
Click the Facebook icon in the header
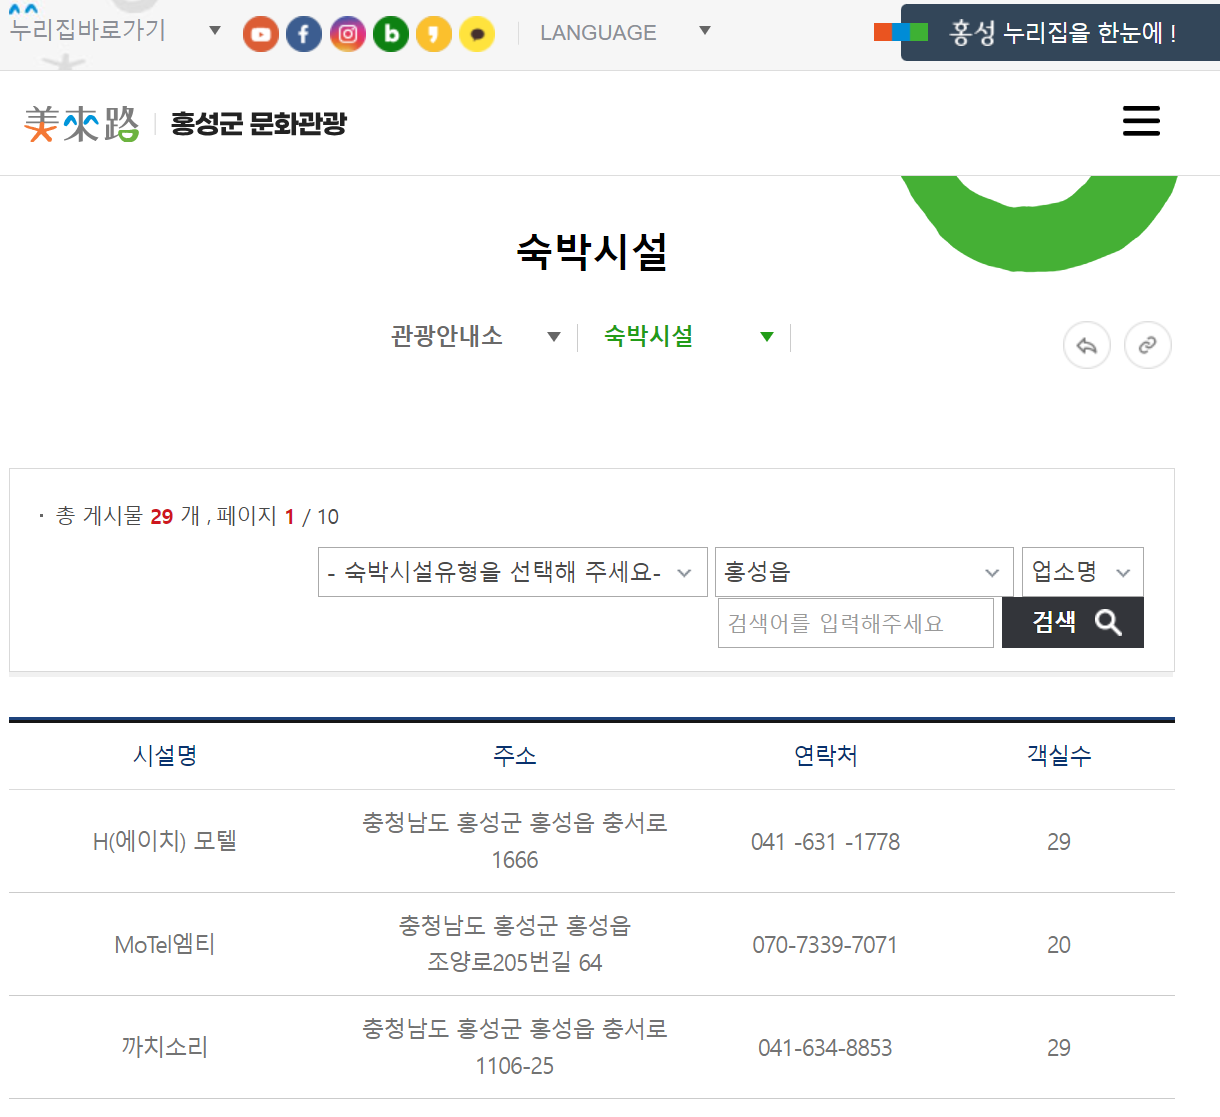pyautogui.click(x=304, y=33)
